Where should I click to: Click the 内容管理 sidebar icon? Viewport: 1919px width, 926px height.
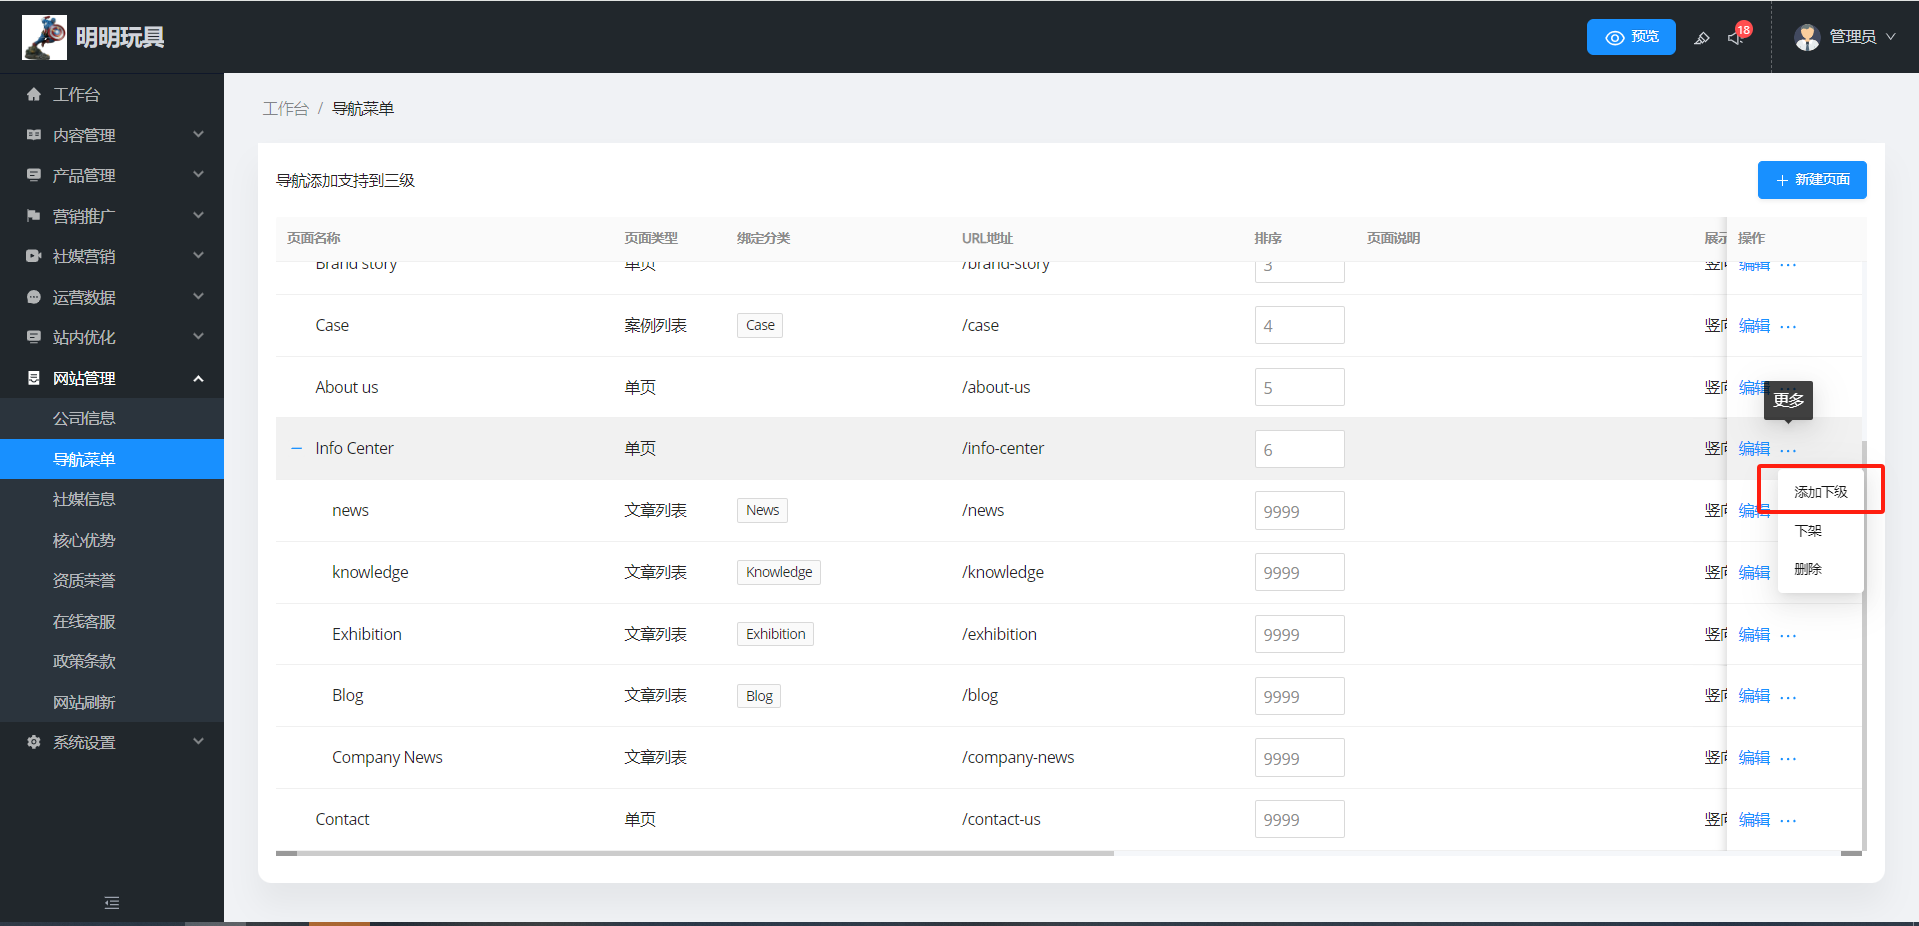[x=34, y=135]
